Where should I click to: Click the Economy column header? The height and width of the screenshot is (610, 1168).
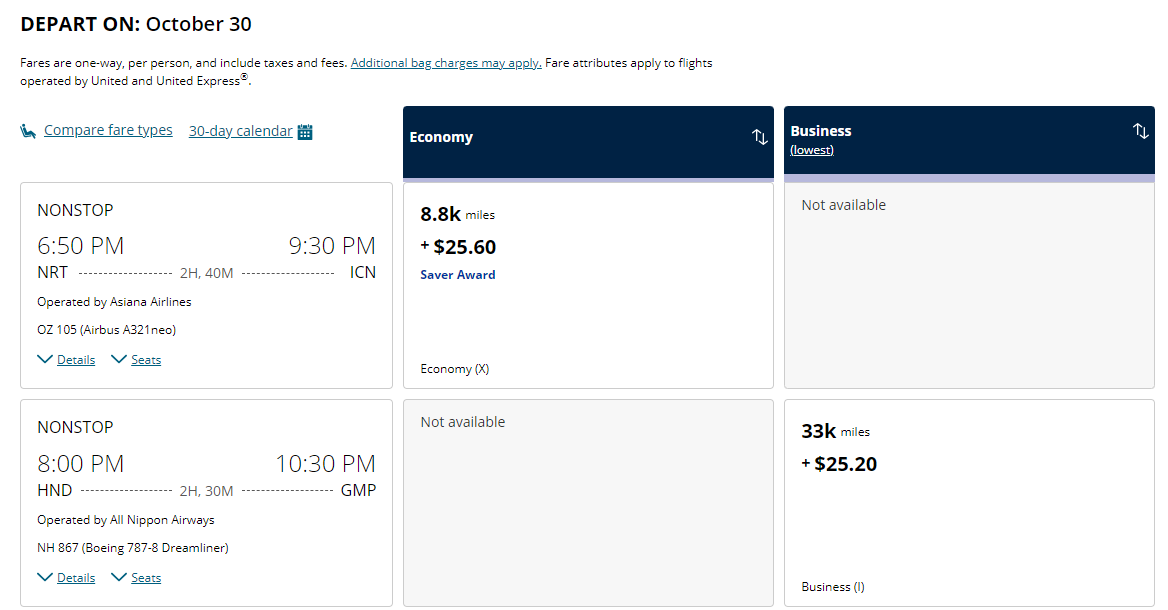tap(441, 136)
